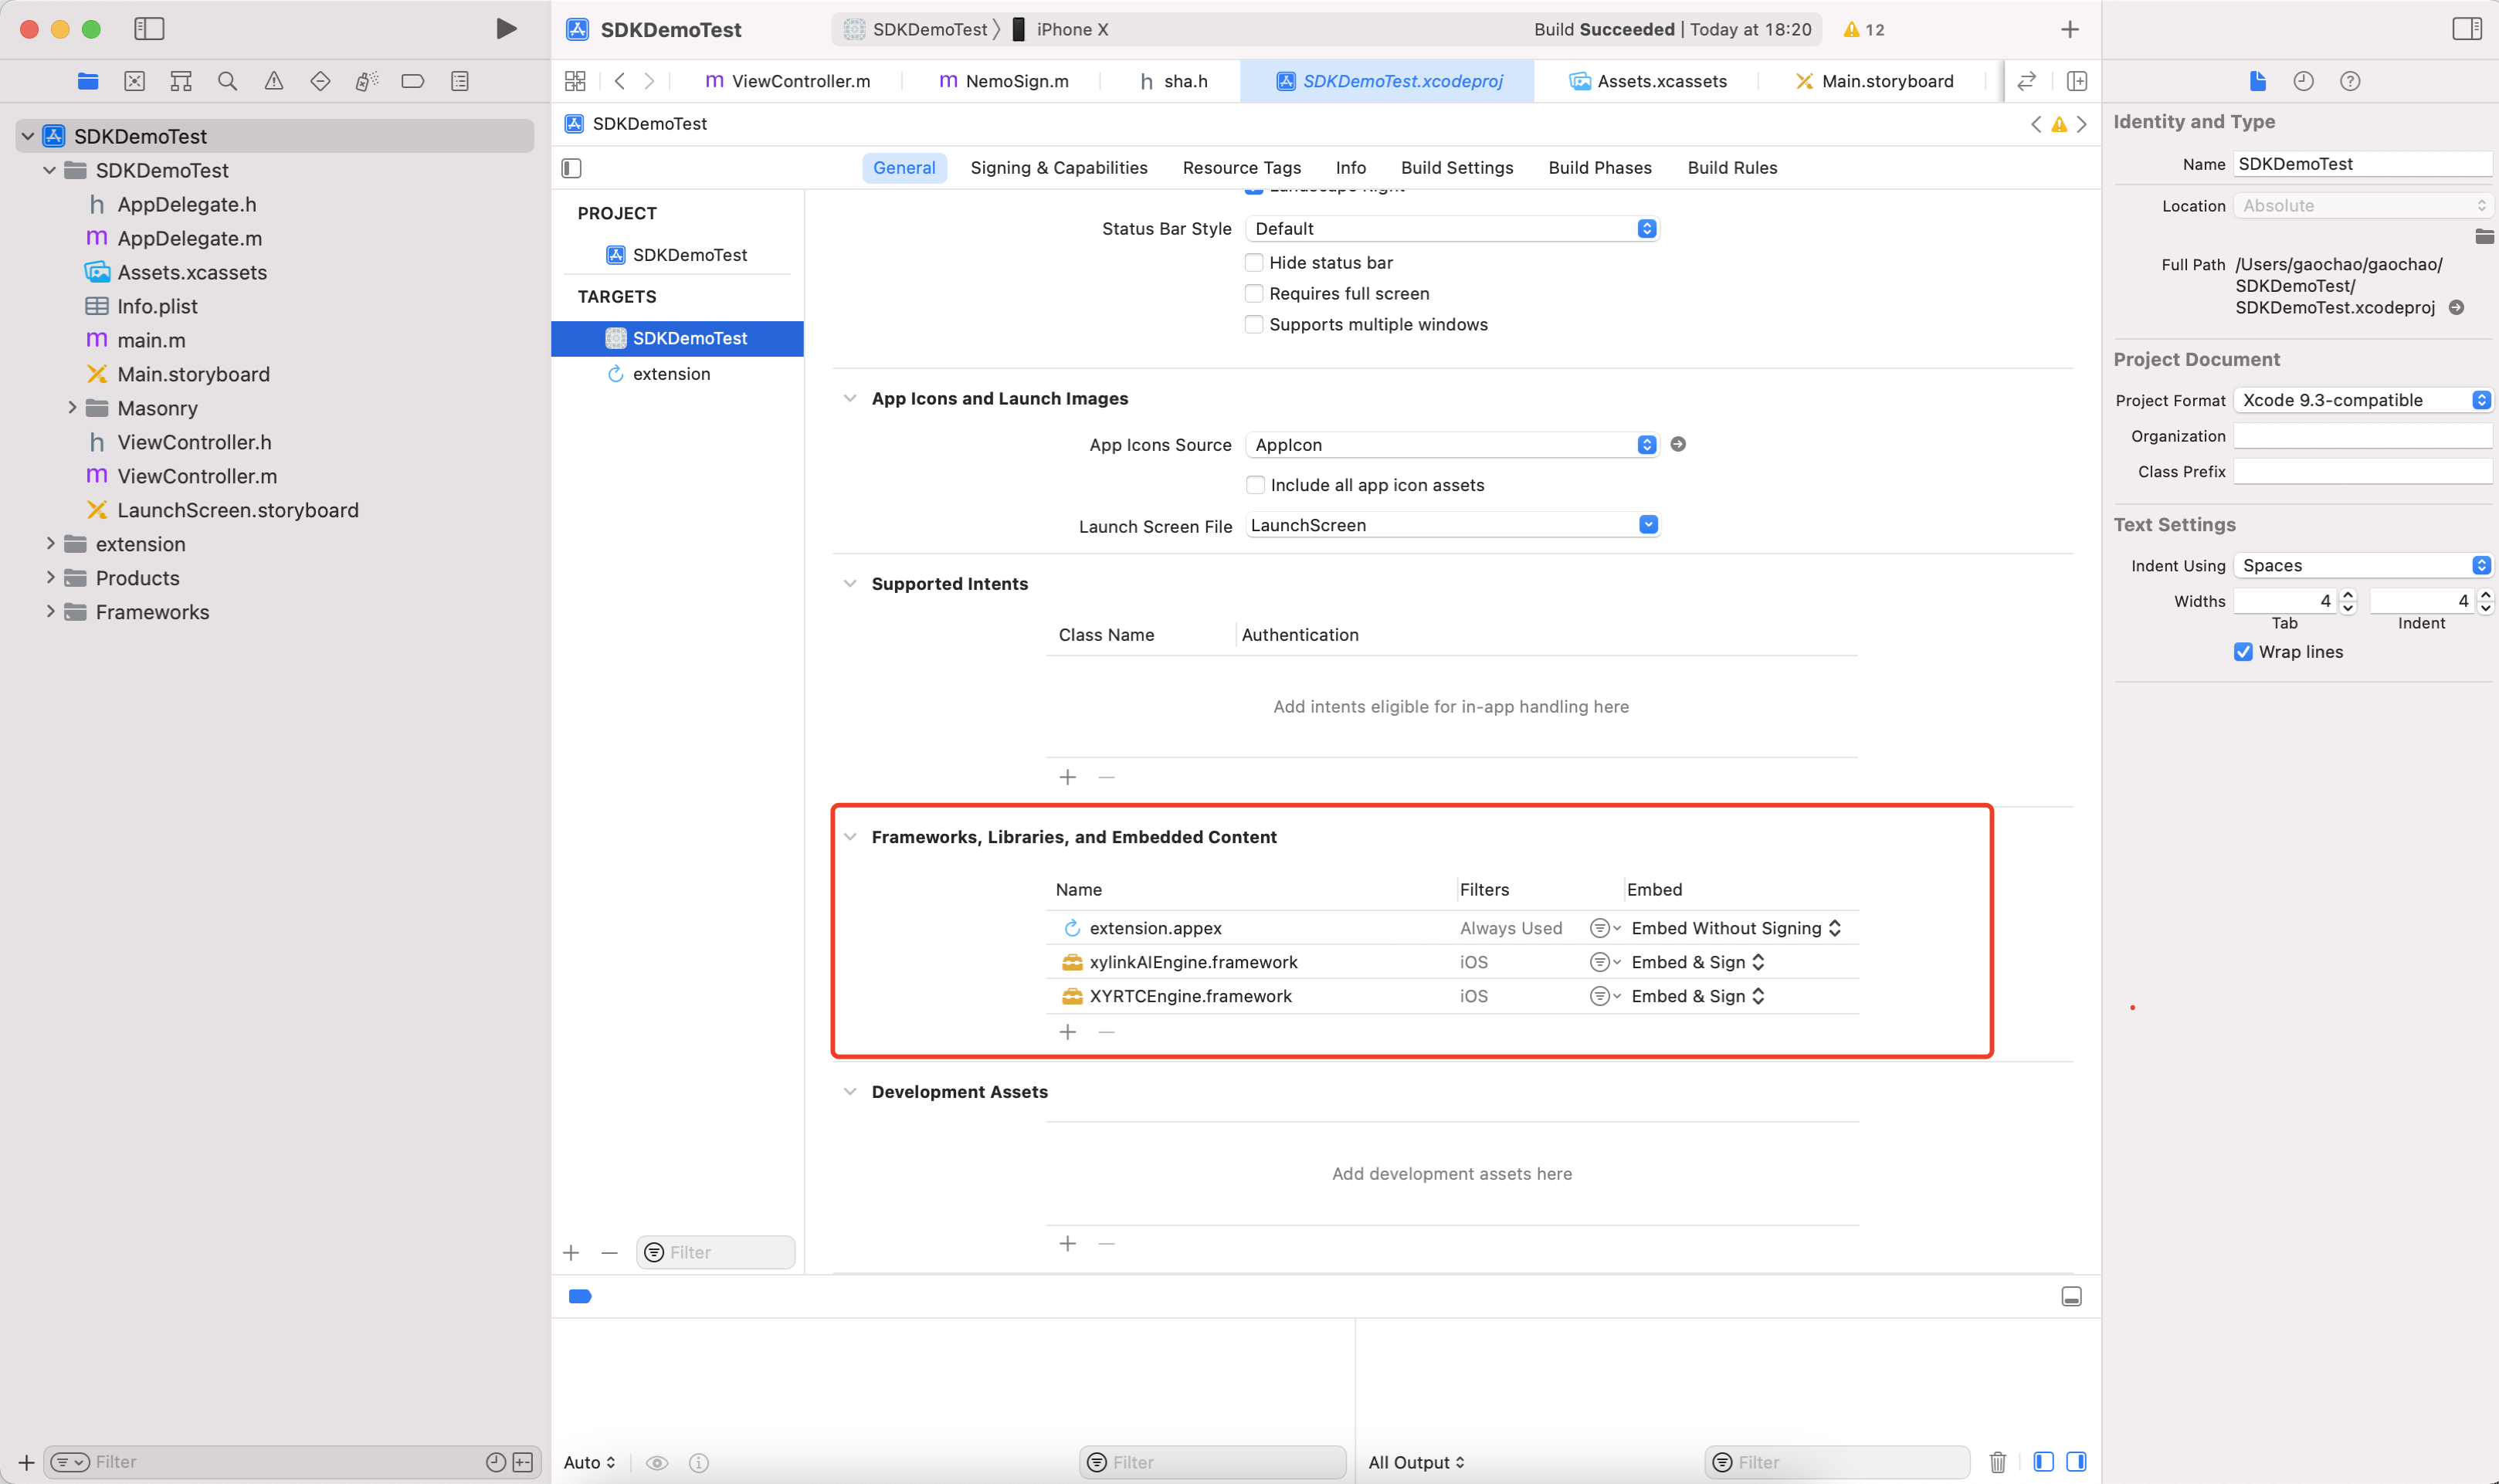Image resolution: width=2499 pixels, height=1484 pixels.
Task: Click the Organization text field
Action: (2362, 436)
